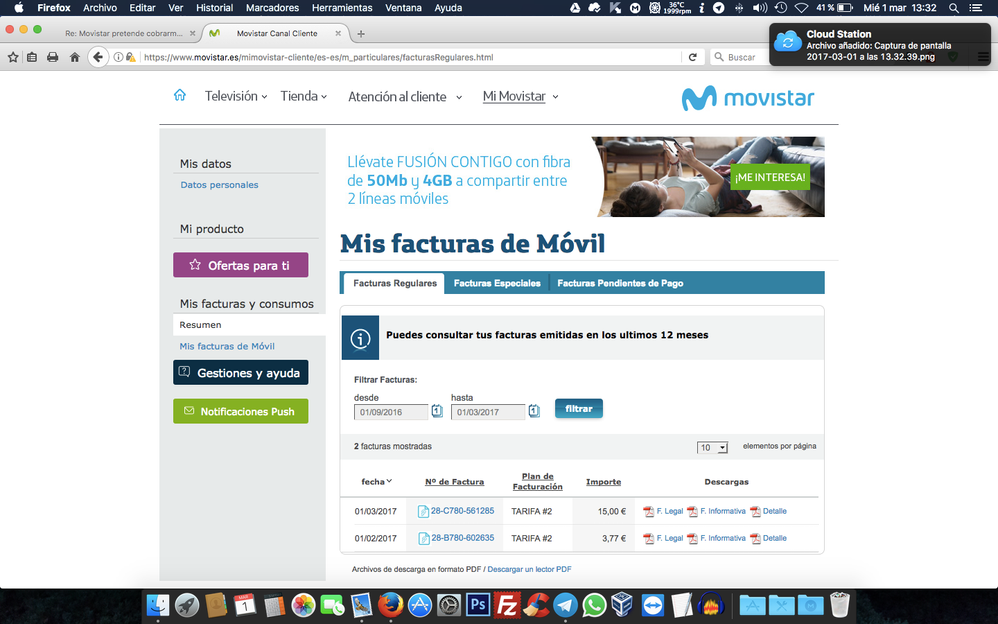Bookmark page with the star icon

click(x=13, y=57)
